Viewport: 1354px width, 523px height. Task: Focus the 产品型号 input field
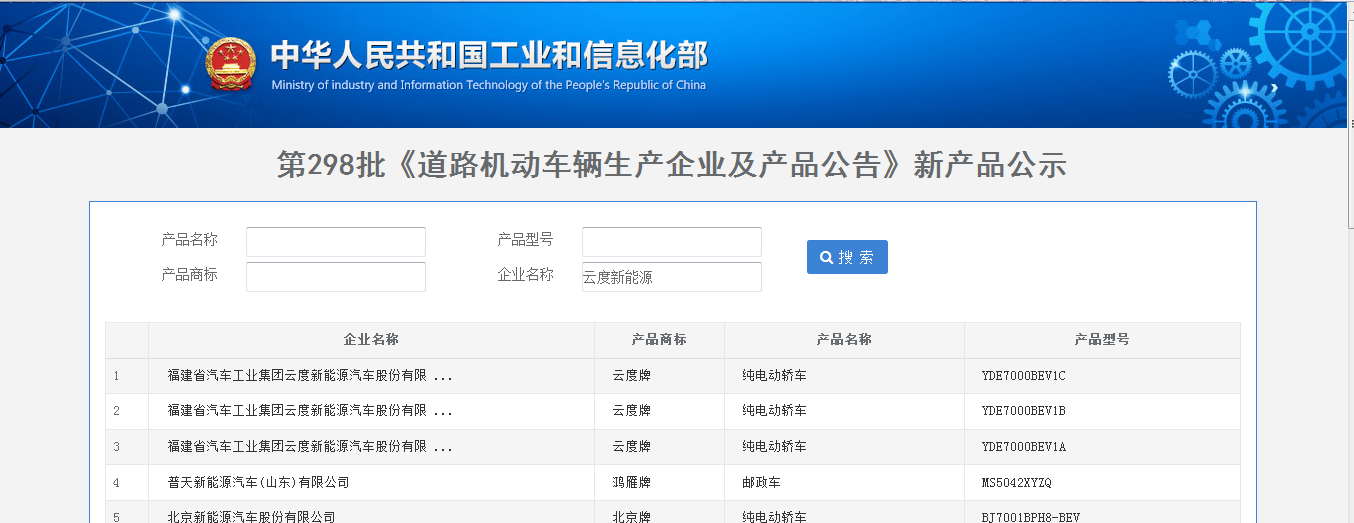(x=671, y=242)
